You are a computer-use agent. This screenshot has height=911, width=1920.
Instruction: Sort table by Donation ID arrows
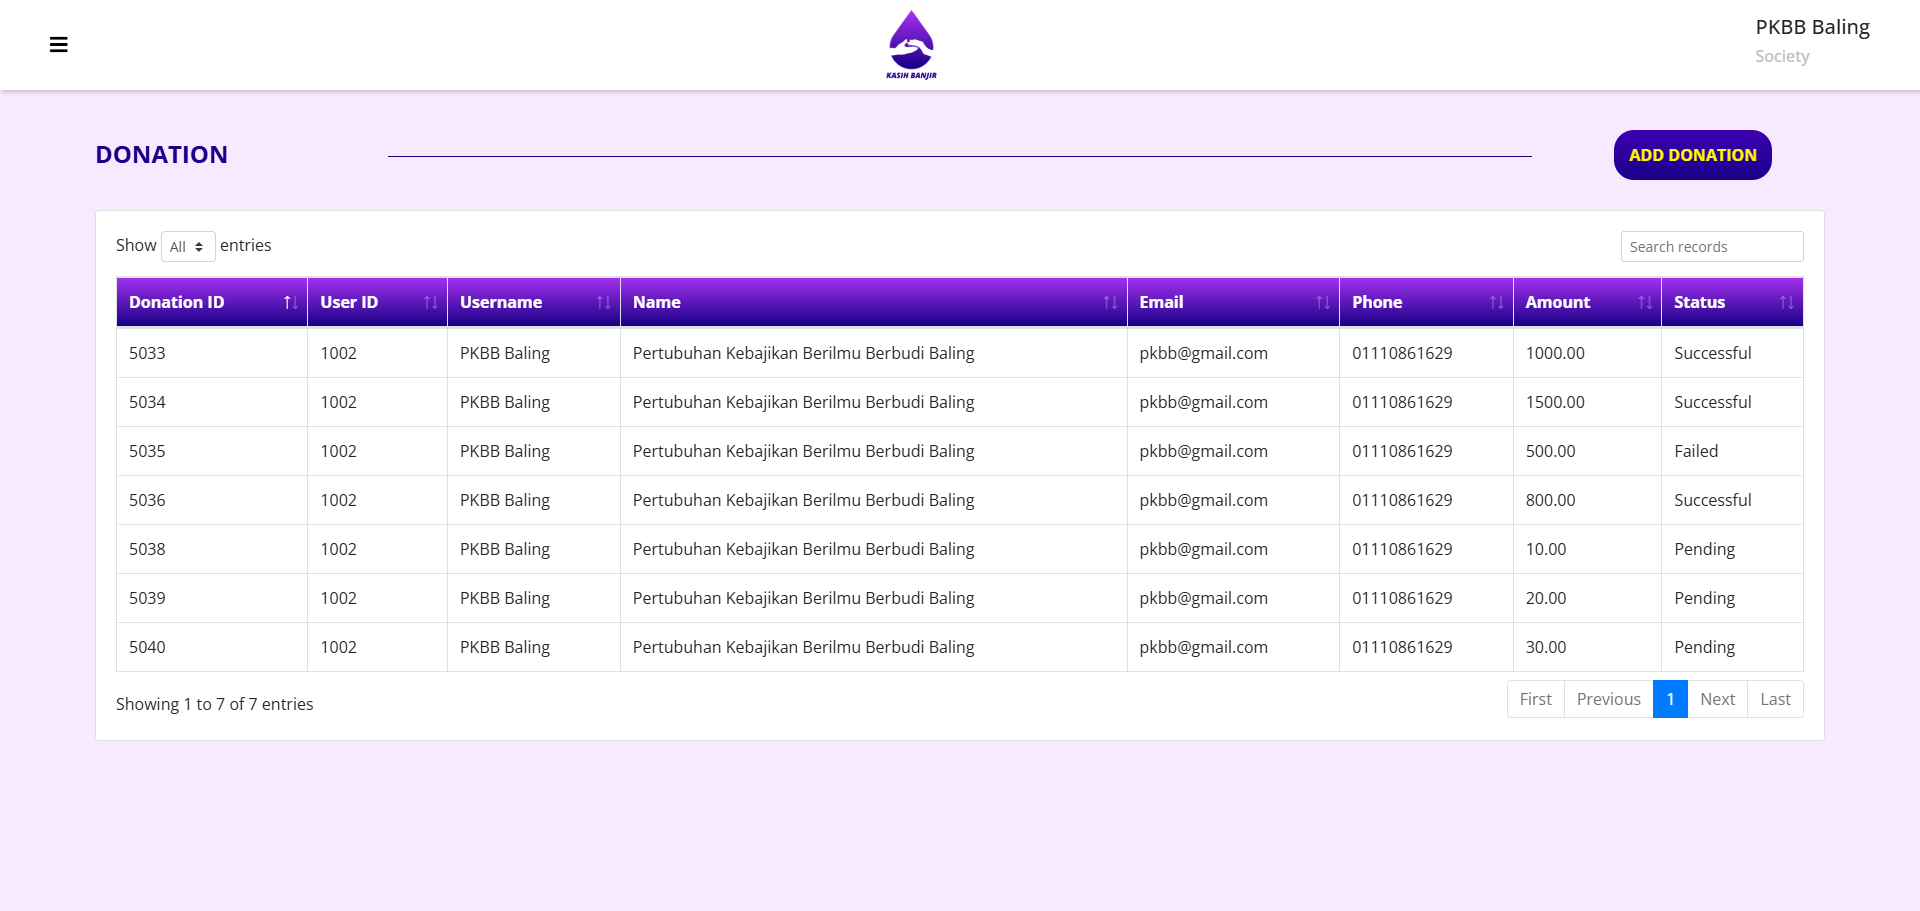[290, 303]
